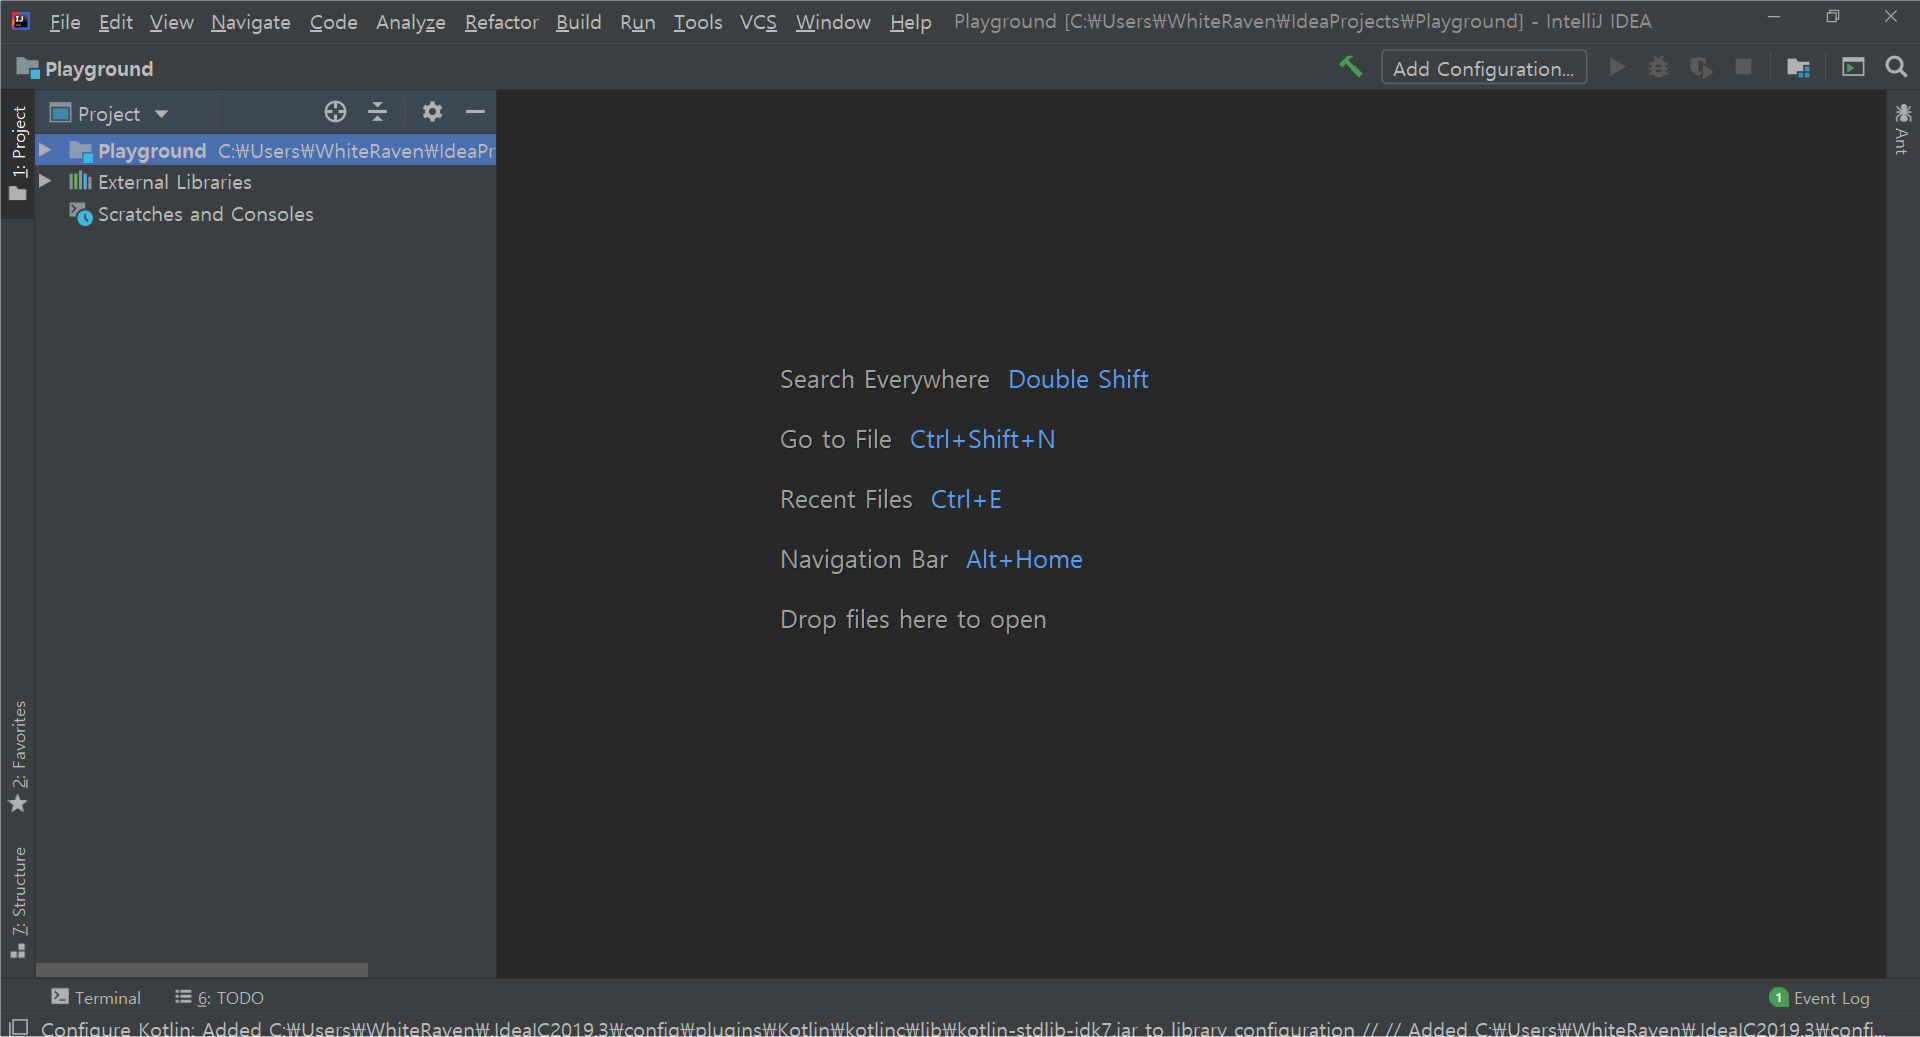Open the Analyze menu

pyautogui.click(x=410, y=21)
